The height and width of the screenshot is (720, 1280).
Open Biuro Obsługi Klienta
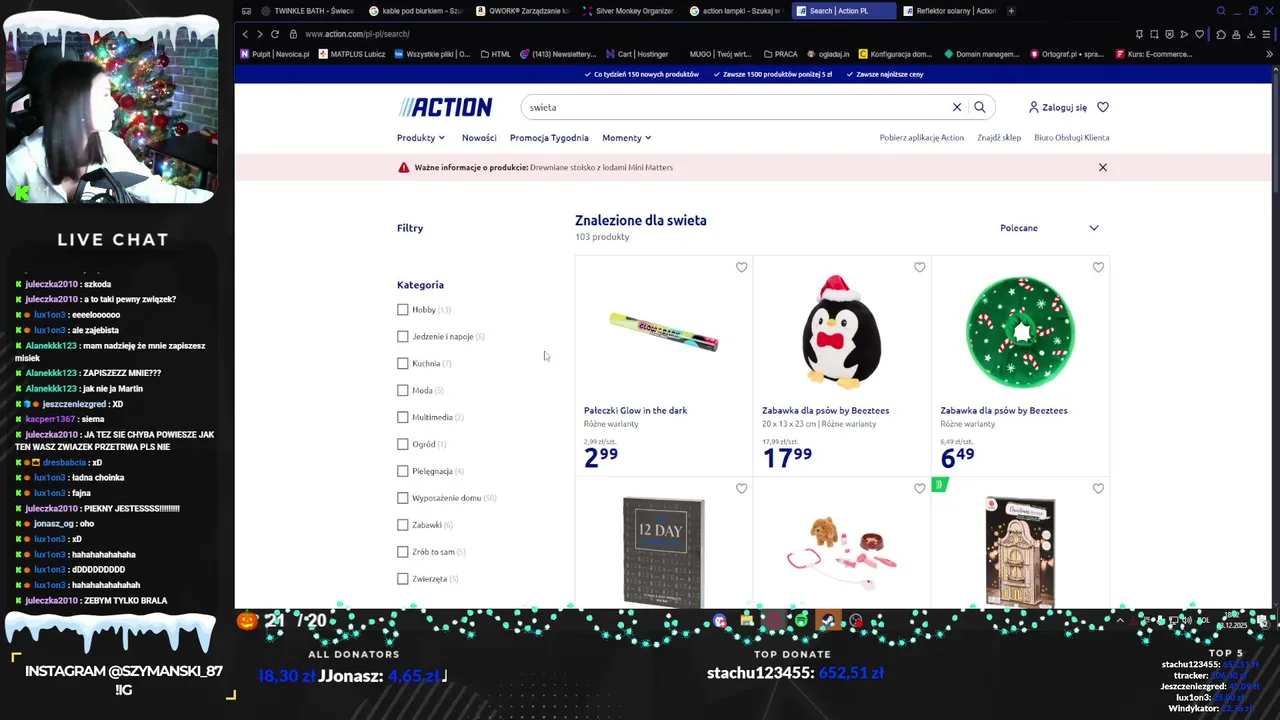(1072, 138)
